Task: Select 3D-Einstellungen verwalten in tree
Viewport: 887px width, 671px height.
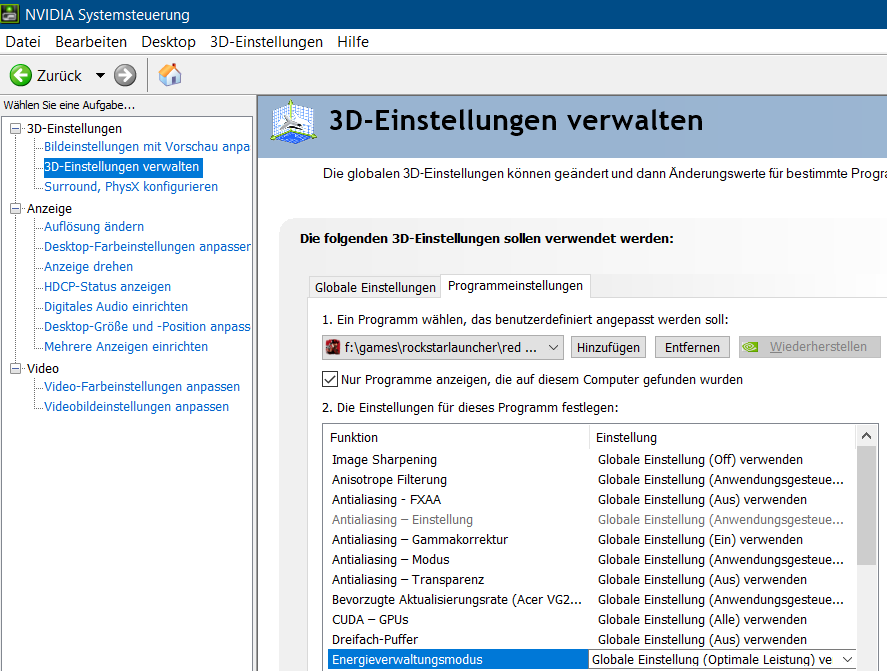Action: [122, 167]
